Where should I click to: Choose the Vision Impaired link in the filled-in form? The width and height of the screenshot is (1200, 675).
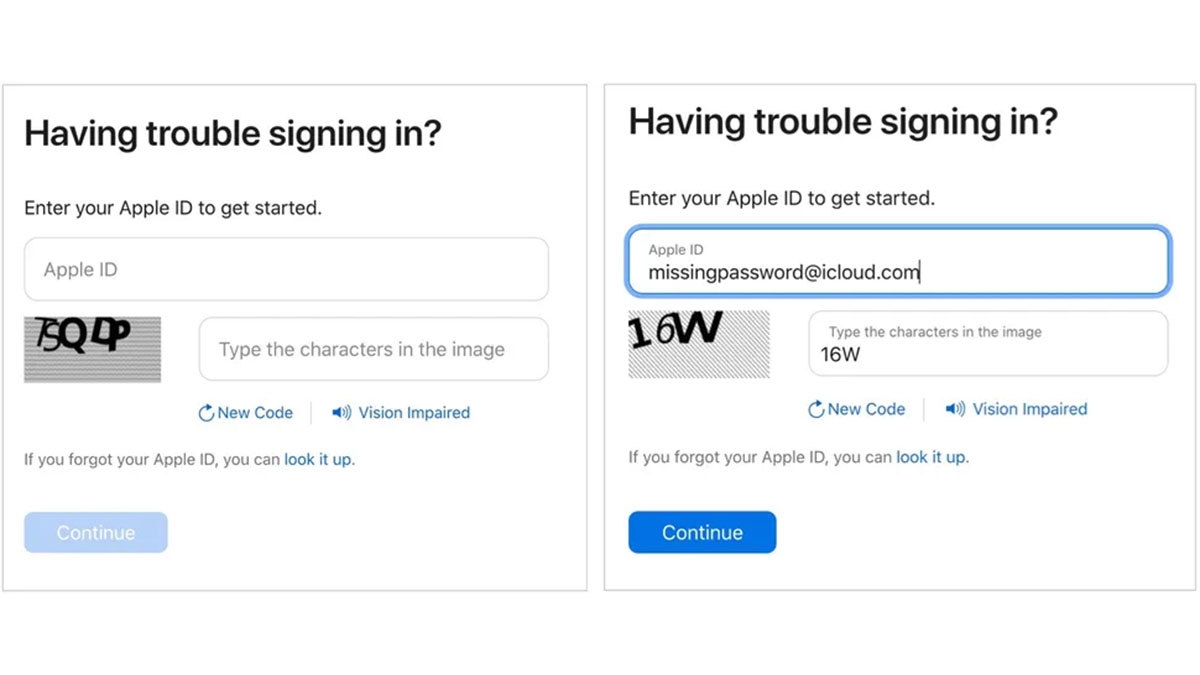(x=1029, y=409)
